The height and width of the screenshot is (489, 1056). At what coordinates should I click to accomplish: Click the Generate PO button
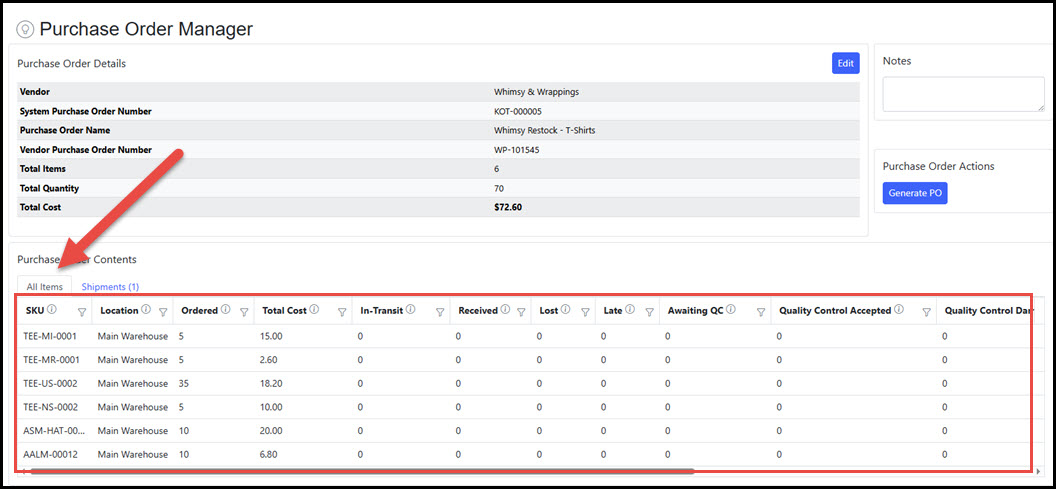[x=915, y=193]
